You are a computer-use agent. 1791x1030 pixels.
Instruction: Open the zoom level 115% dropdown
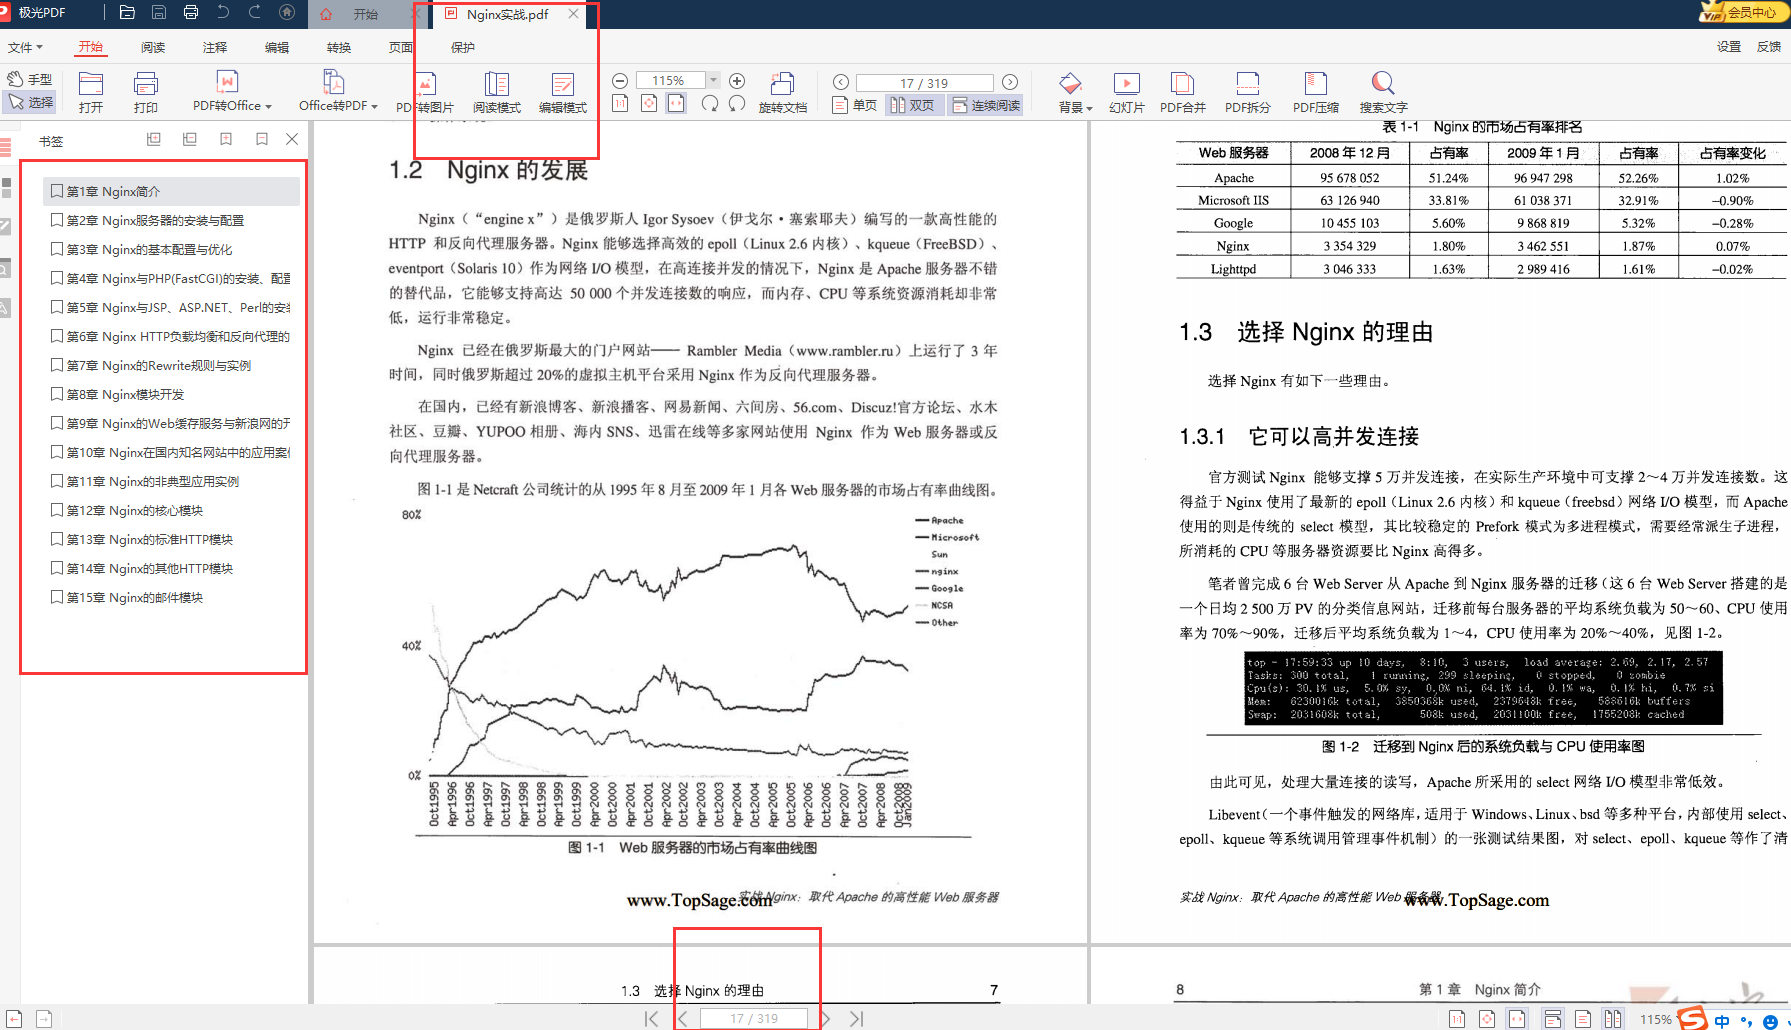(712, 79)
